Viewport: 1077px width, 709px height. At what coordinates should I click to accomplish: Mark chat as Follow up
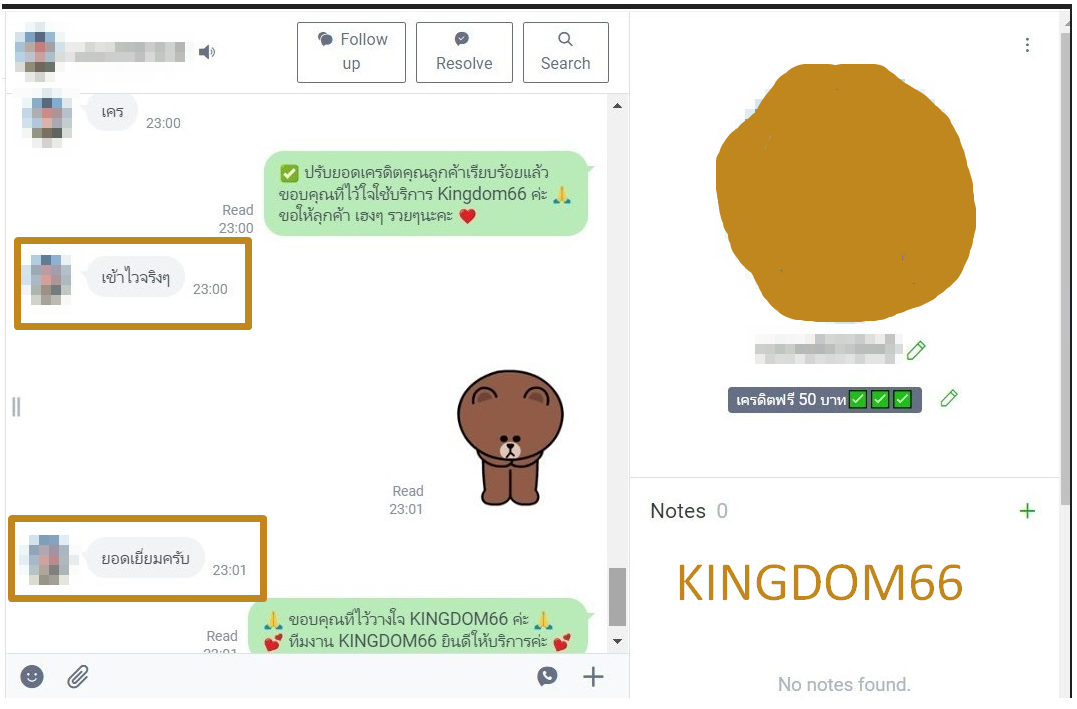pos(351,52)
